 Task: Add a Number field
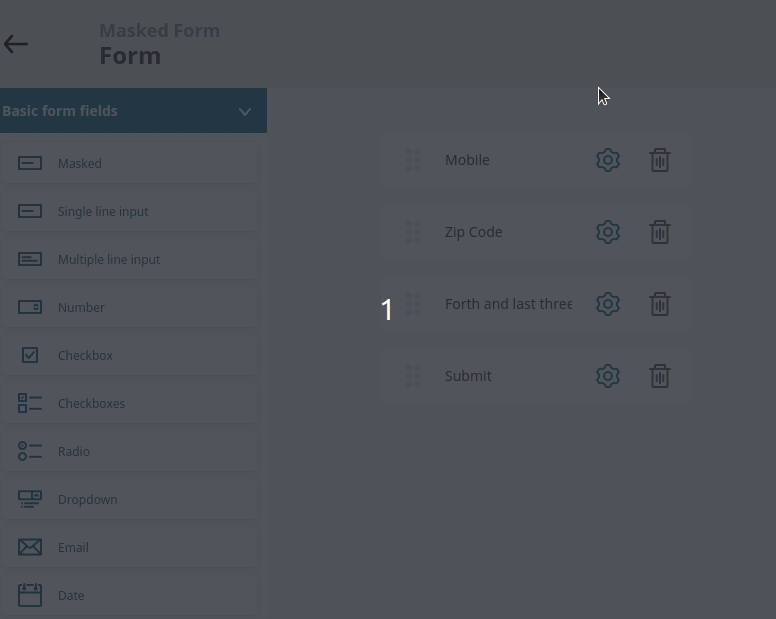[129, 307]
